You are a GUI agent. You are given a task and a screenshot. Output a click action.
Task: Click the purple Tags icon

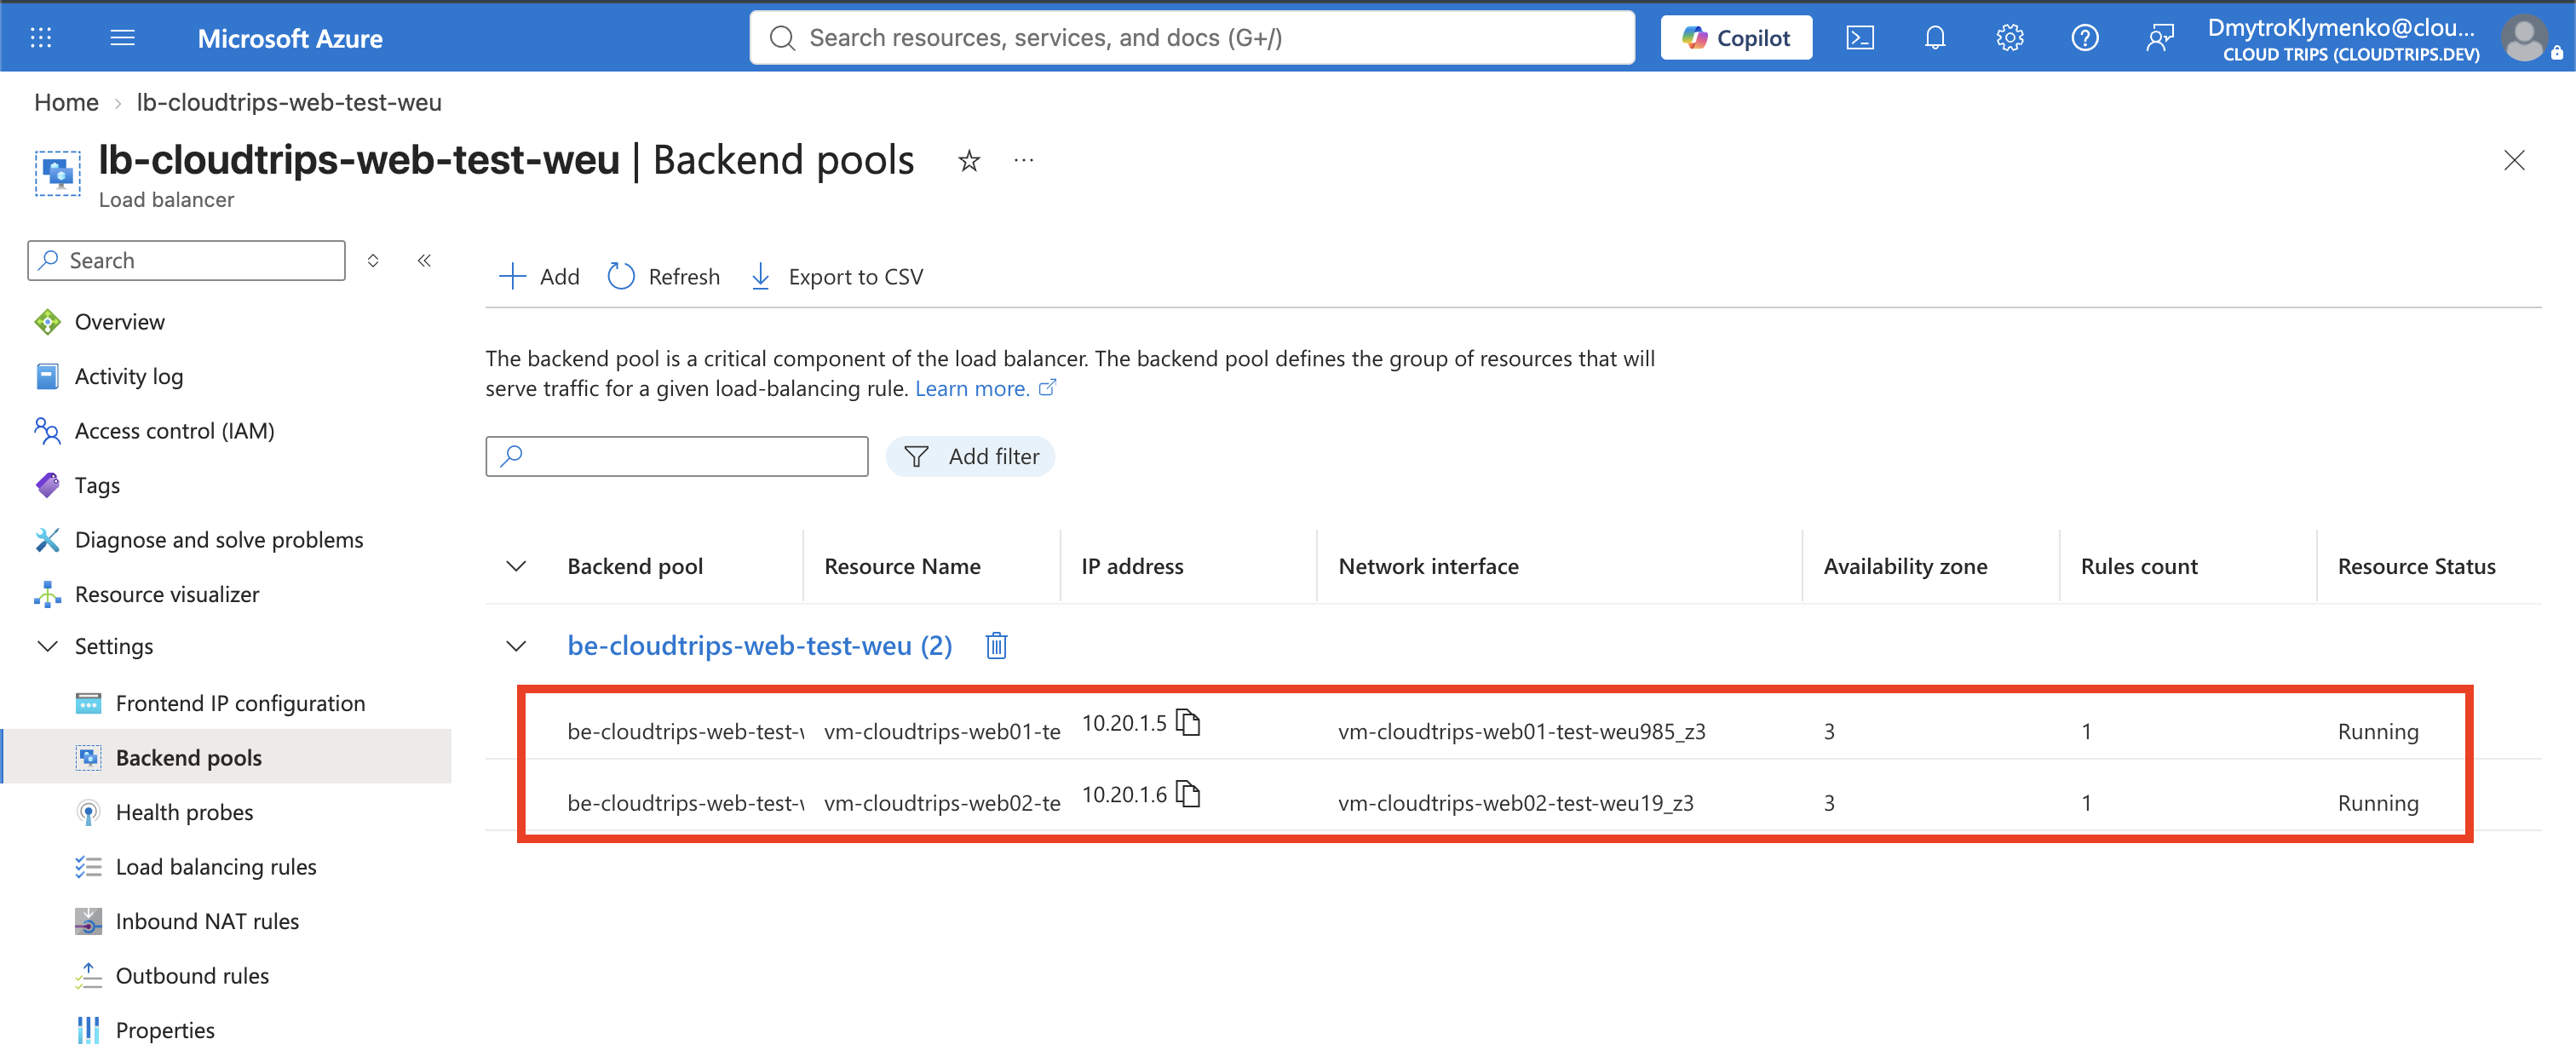click(47, 485)
